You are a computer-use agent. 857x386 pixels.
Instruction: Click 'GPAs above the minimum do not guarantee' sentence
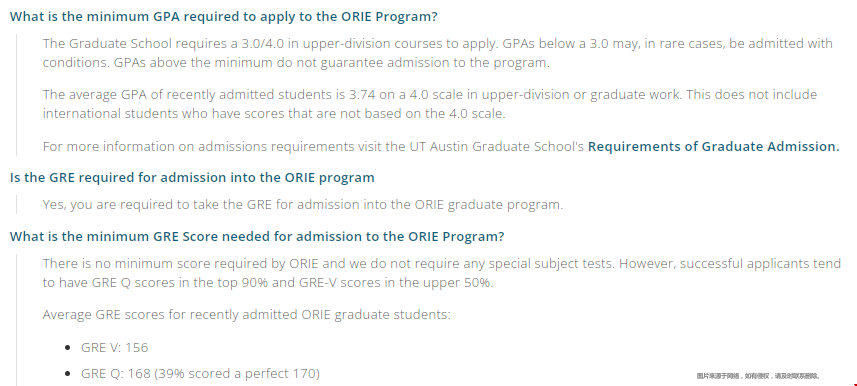pyautogui.click(x=331, y=62)
